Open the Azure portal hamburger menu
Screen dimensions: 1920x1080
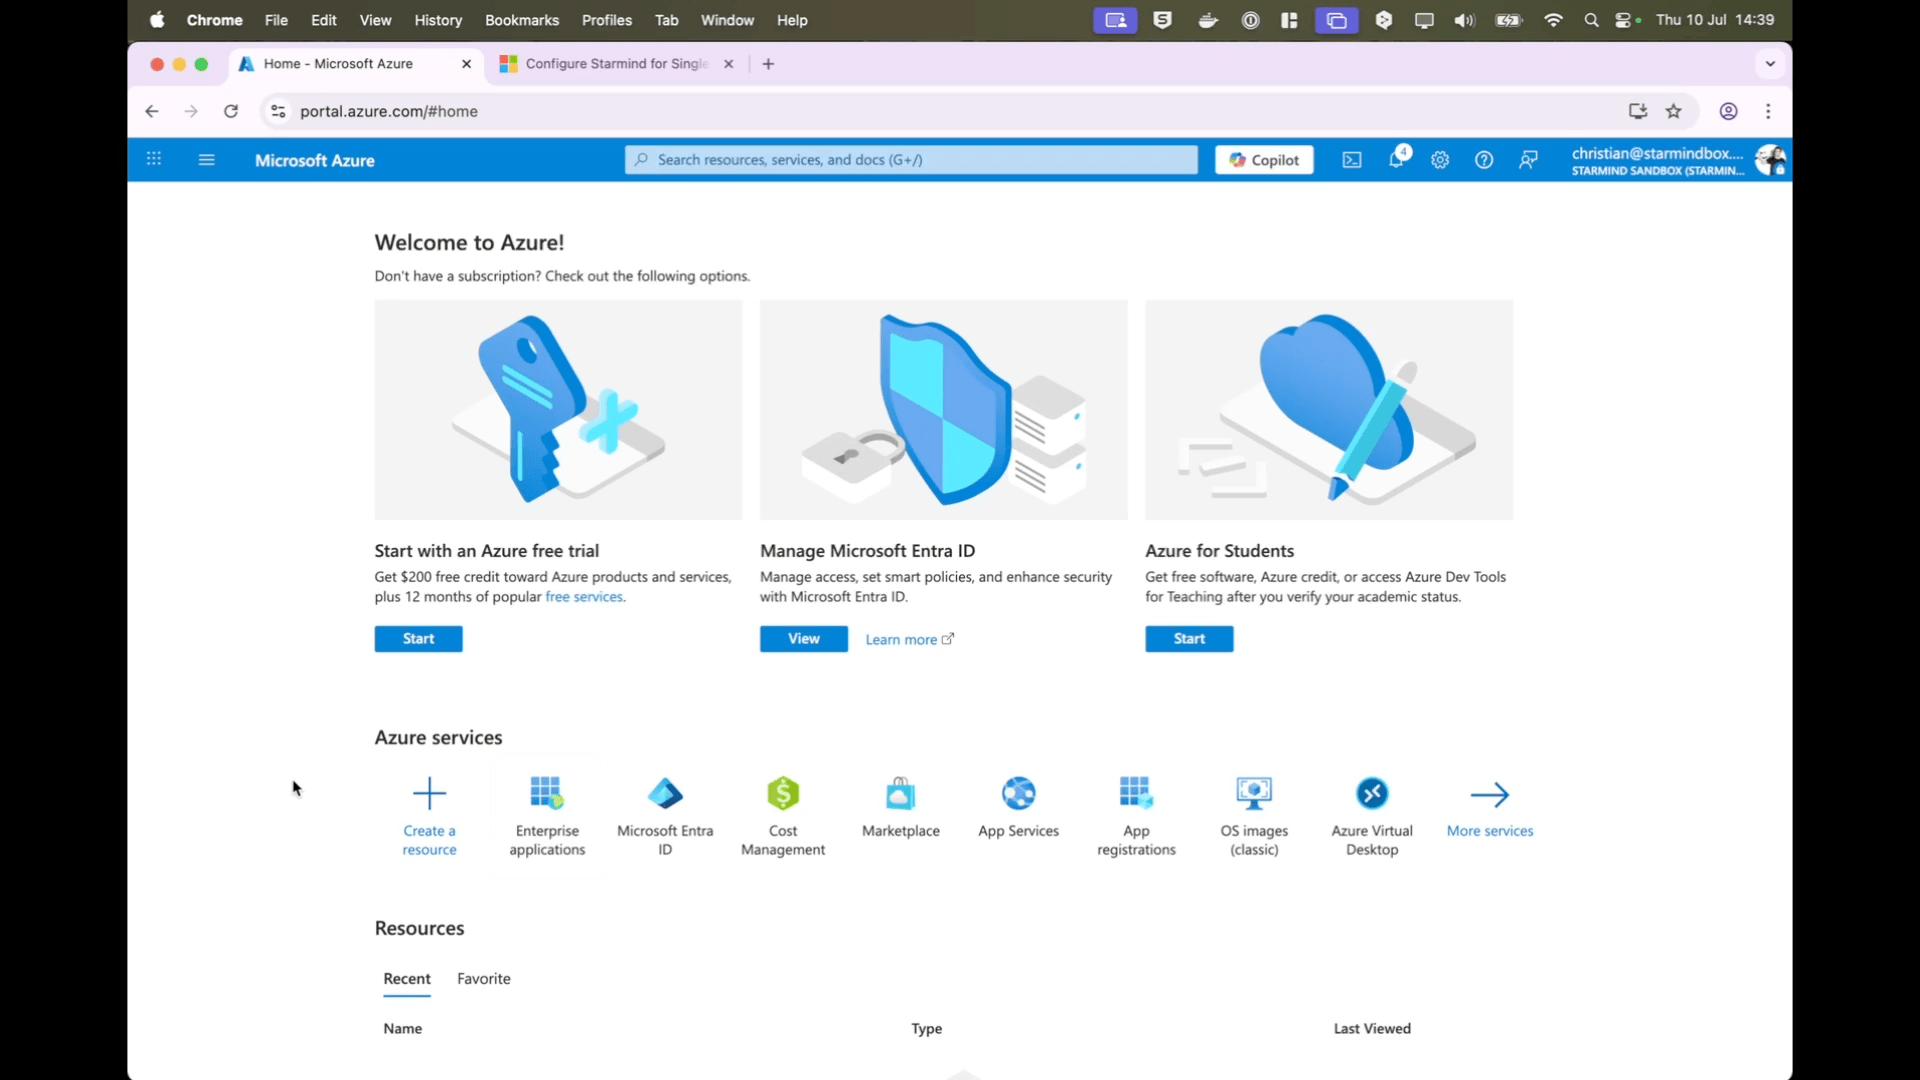[207, 160]
